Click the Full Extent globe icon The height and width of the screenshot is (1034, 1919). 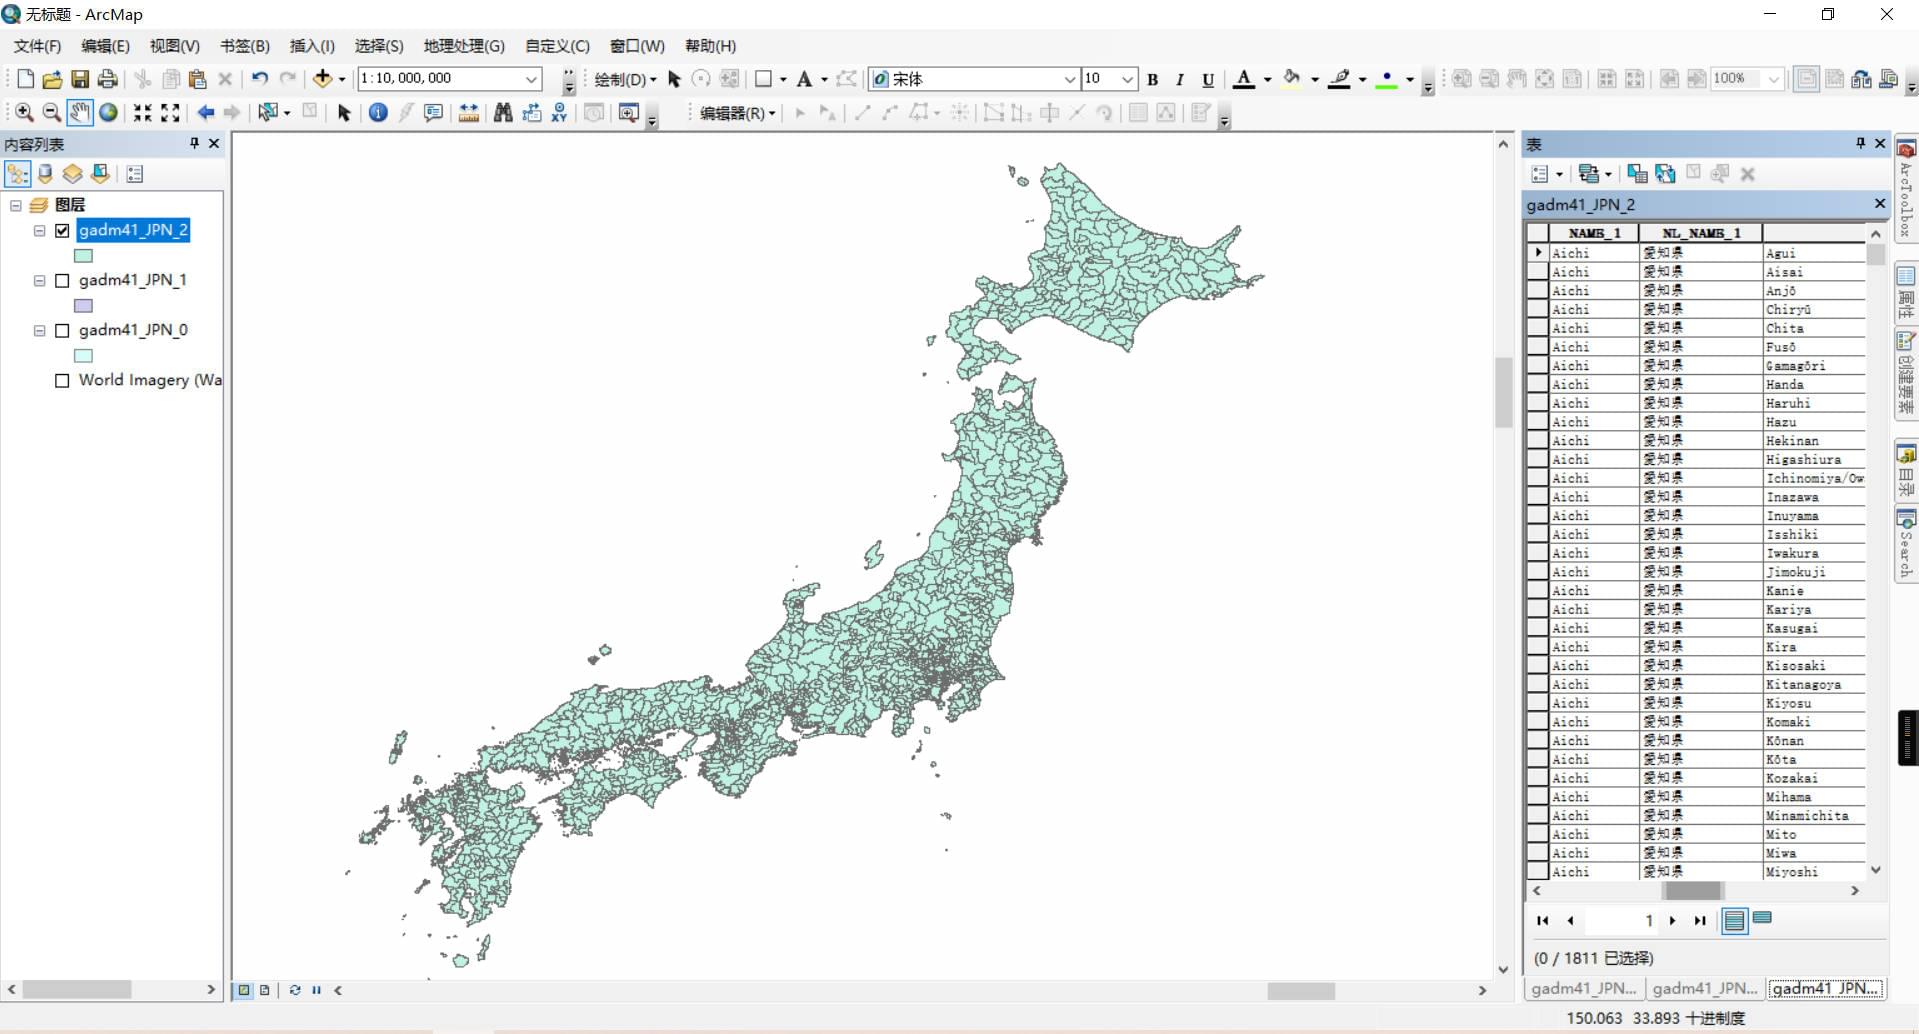point(108,113)
